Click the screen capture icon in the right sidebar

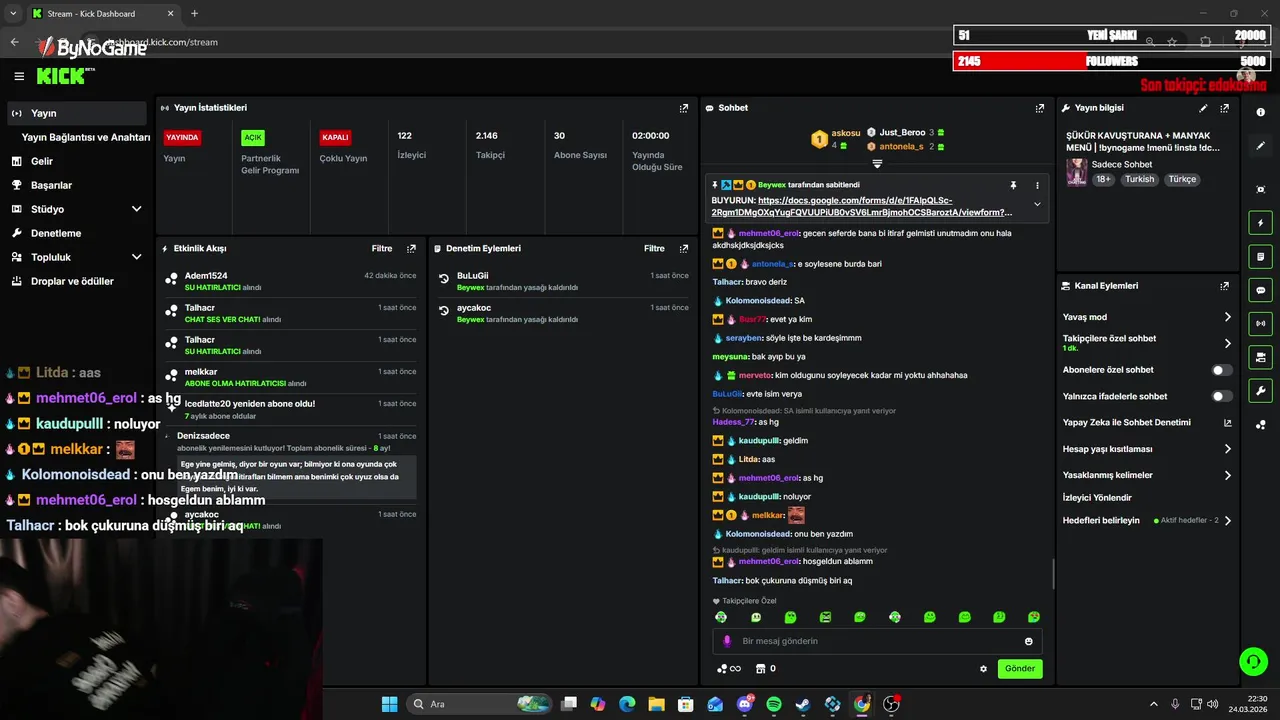tap(1260, 189)
